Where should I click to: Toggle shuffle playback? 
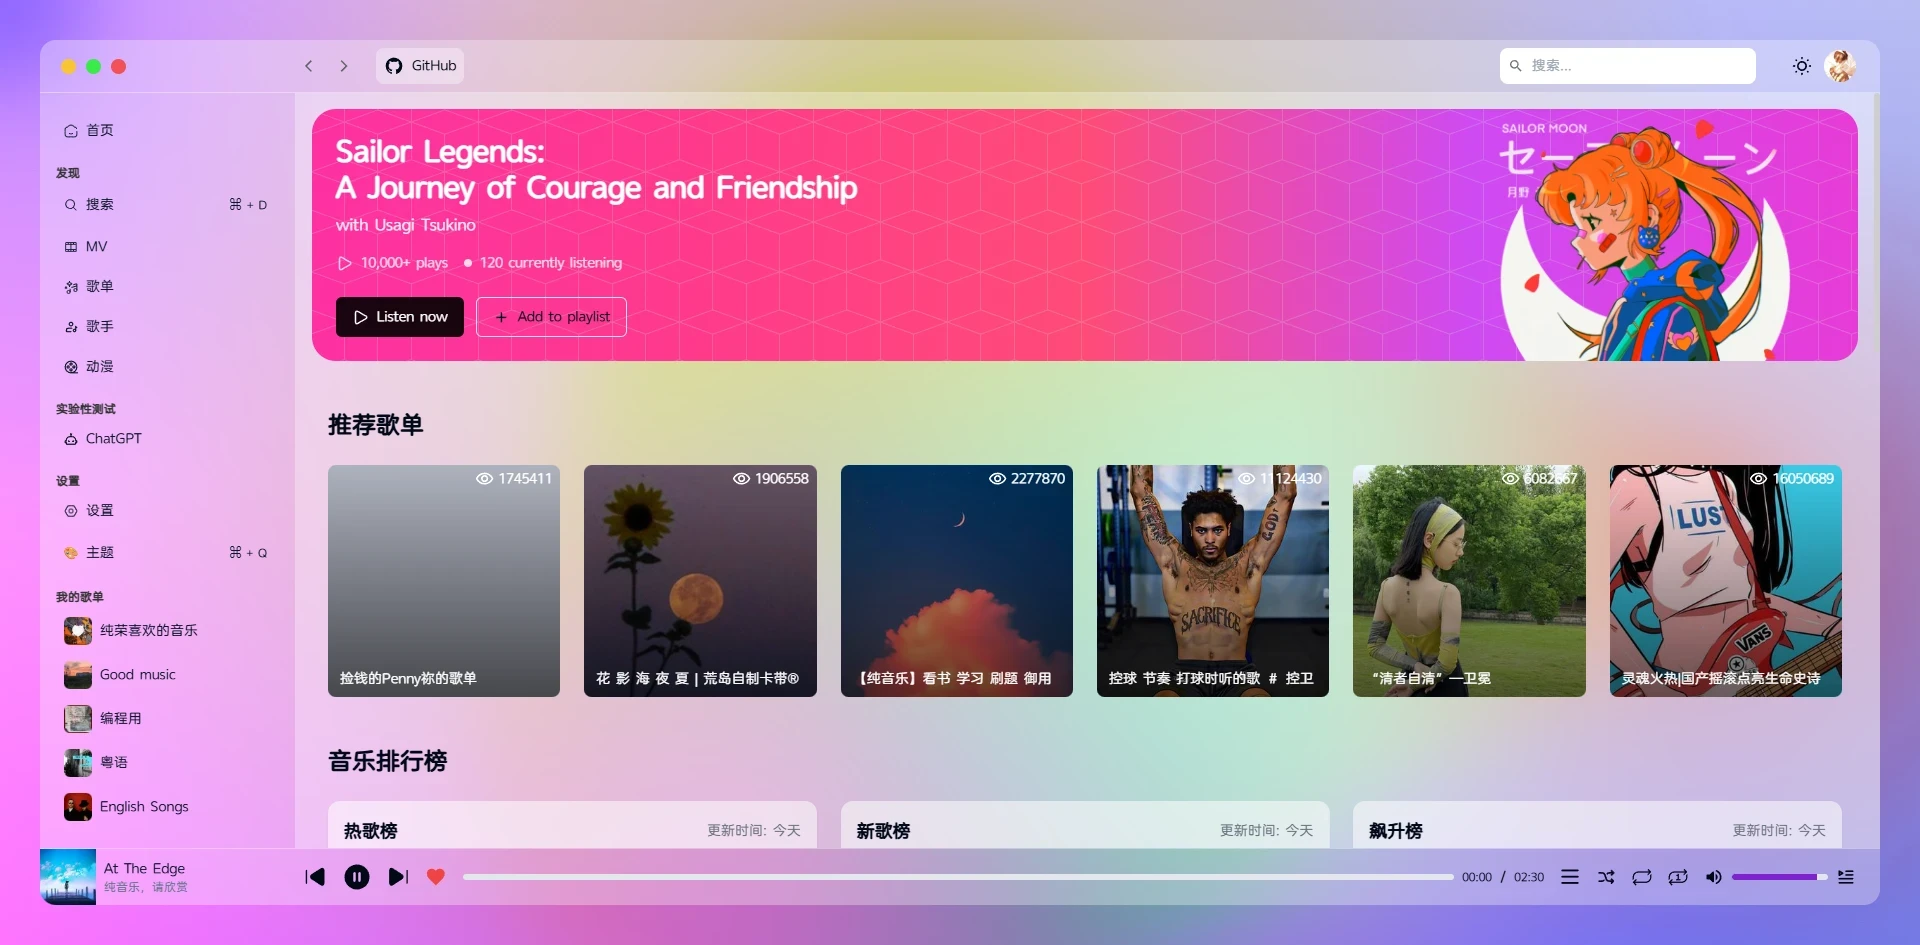click(1606, 877)
